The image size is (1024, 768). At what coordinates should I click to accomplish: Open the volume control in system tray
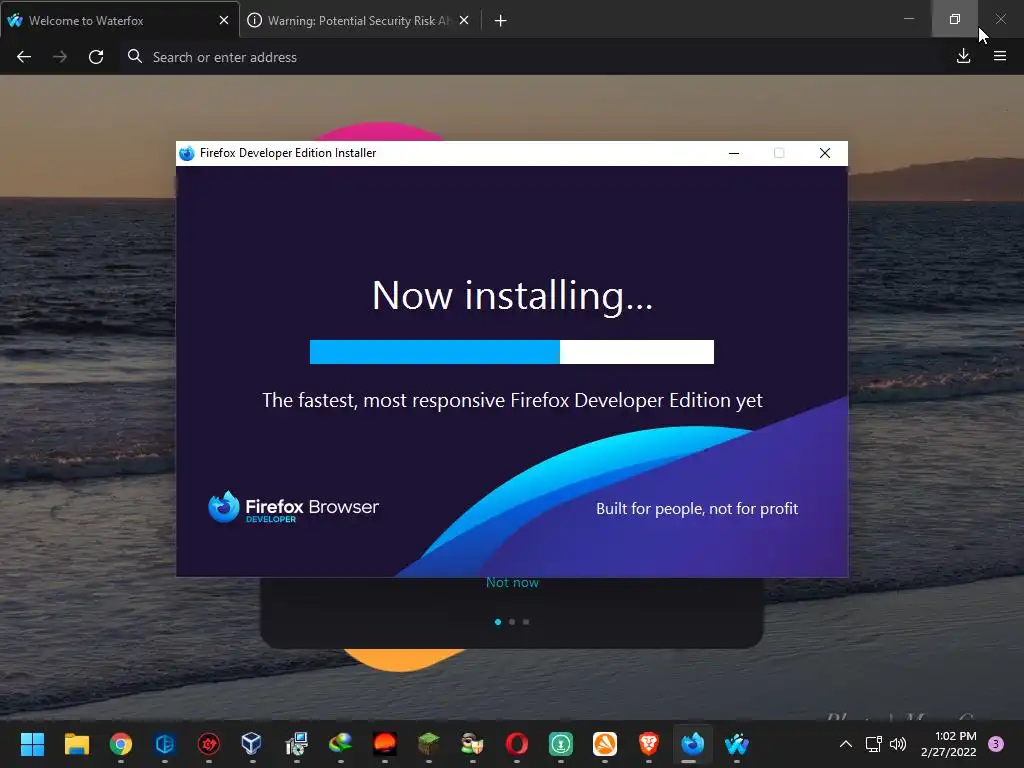[x=898, y=744]
